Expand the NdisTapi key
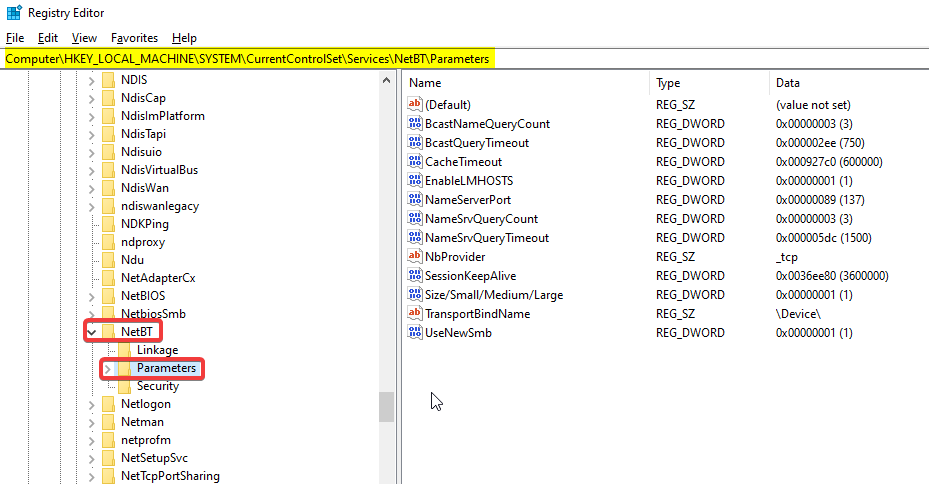The image size is (929, 484). (x=92, y=134)
